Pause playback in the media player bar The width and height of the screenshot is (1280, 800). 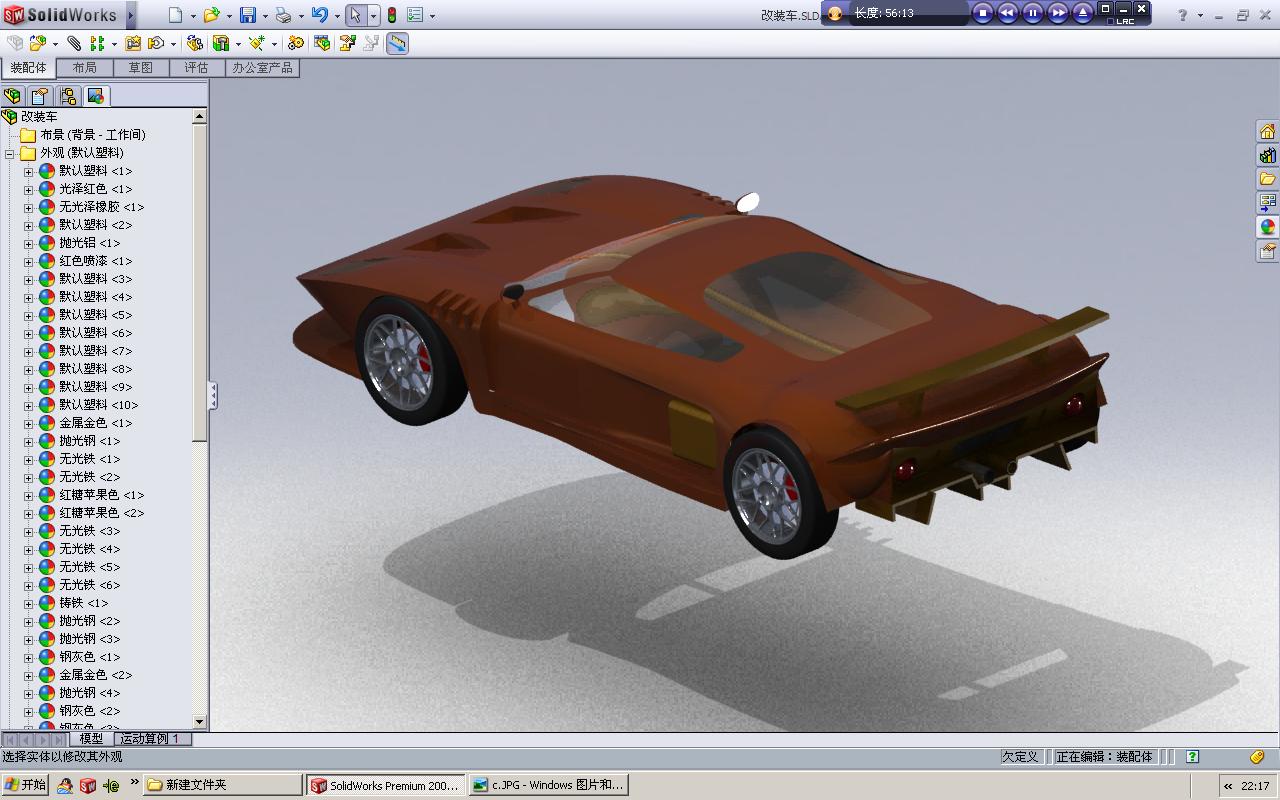point(1033,13)
